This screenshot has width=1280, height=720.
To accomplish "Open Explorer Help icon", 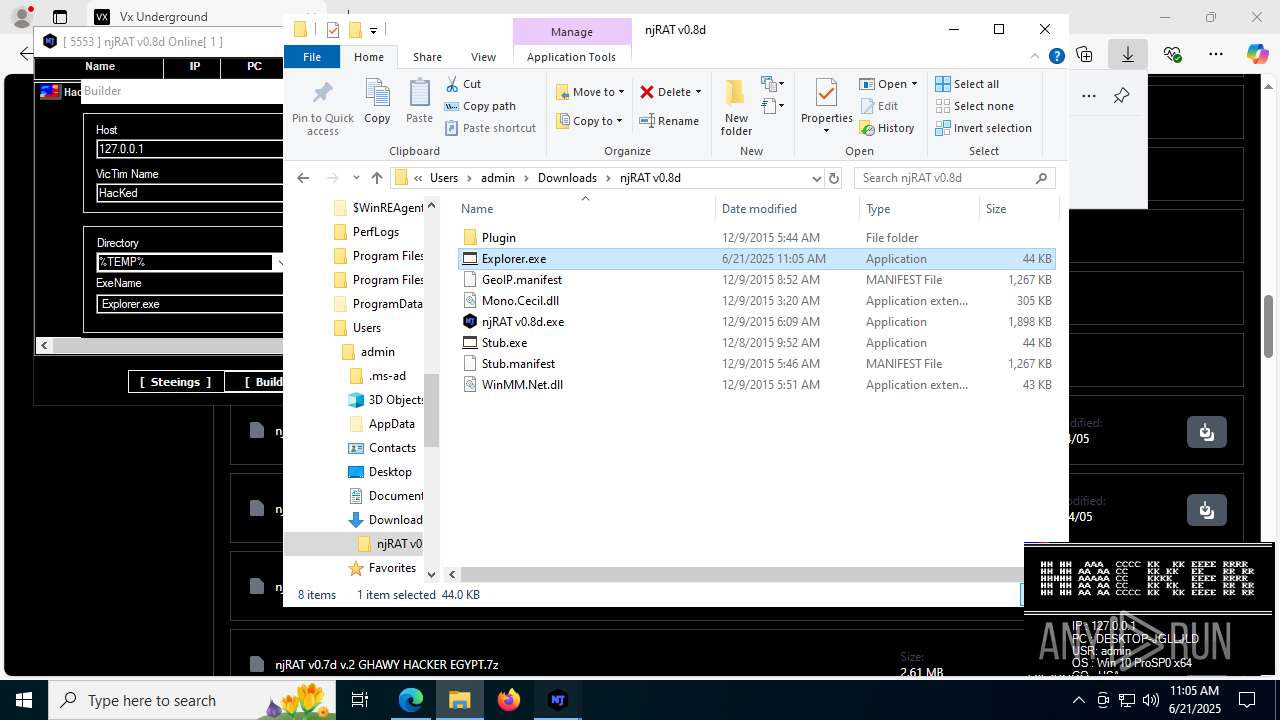I will point(1056,57).
